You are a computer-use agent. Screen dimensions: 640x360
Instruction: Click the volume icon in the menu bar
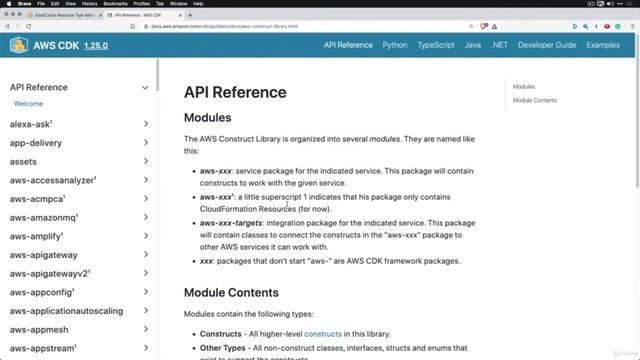[610, 4]
